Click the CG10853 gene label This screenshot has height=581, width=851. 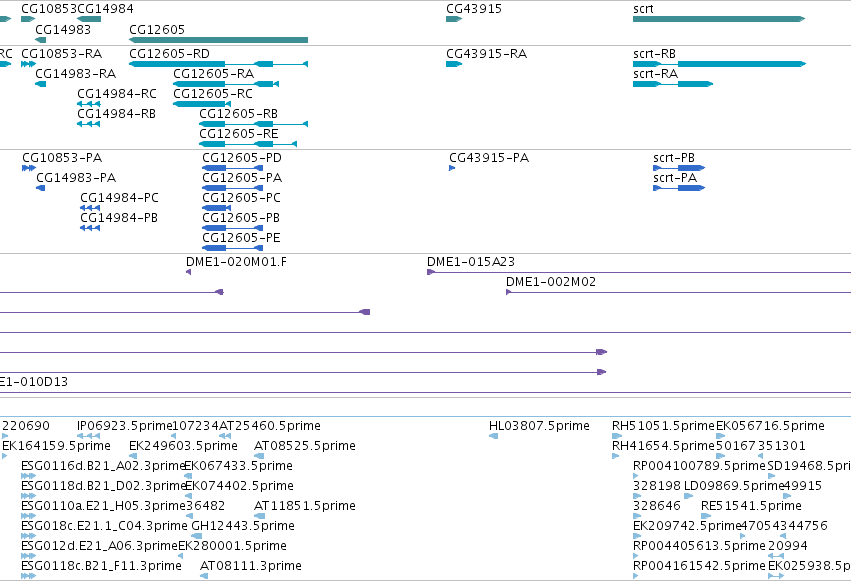pos(49,9)
